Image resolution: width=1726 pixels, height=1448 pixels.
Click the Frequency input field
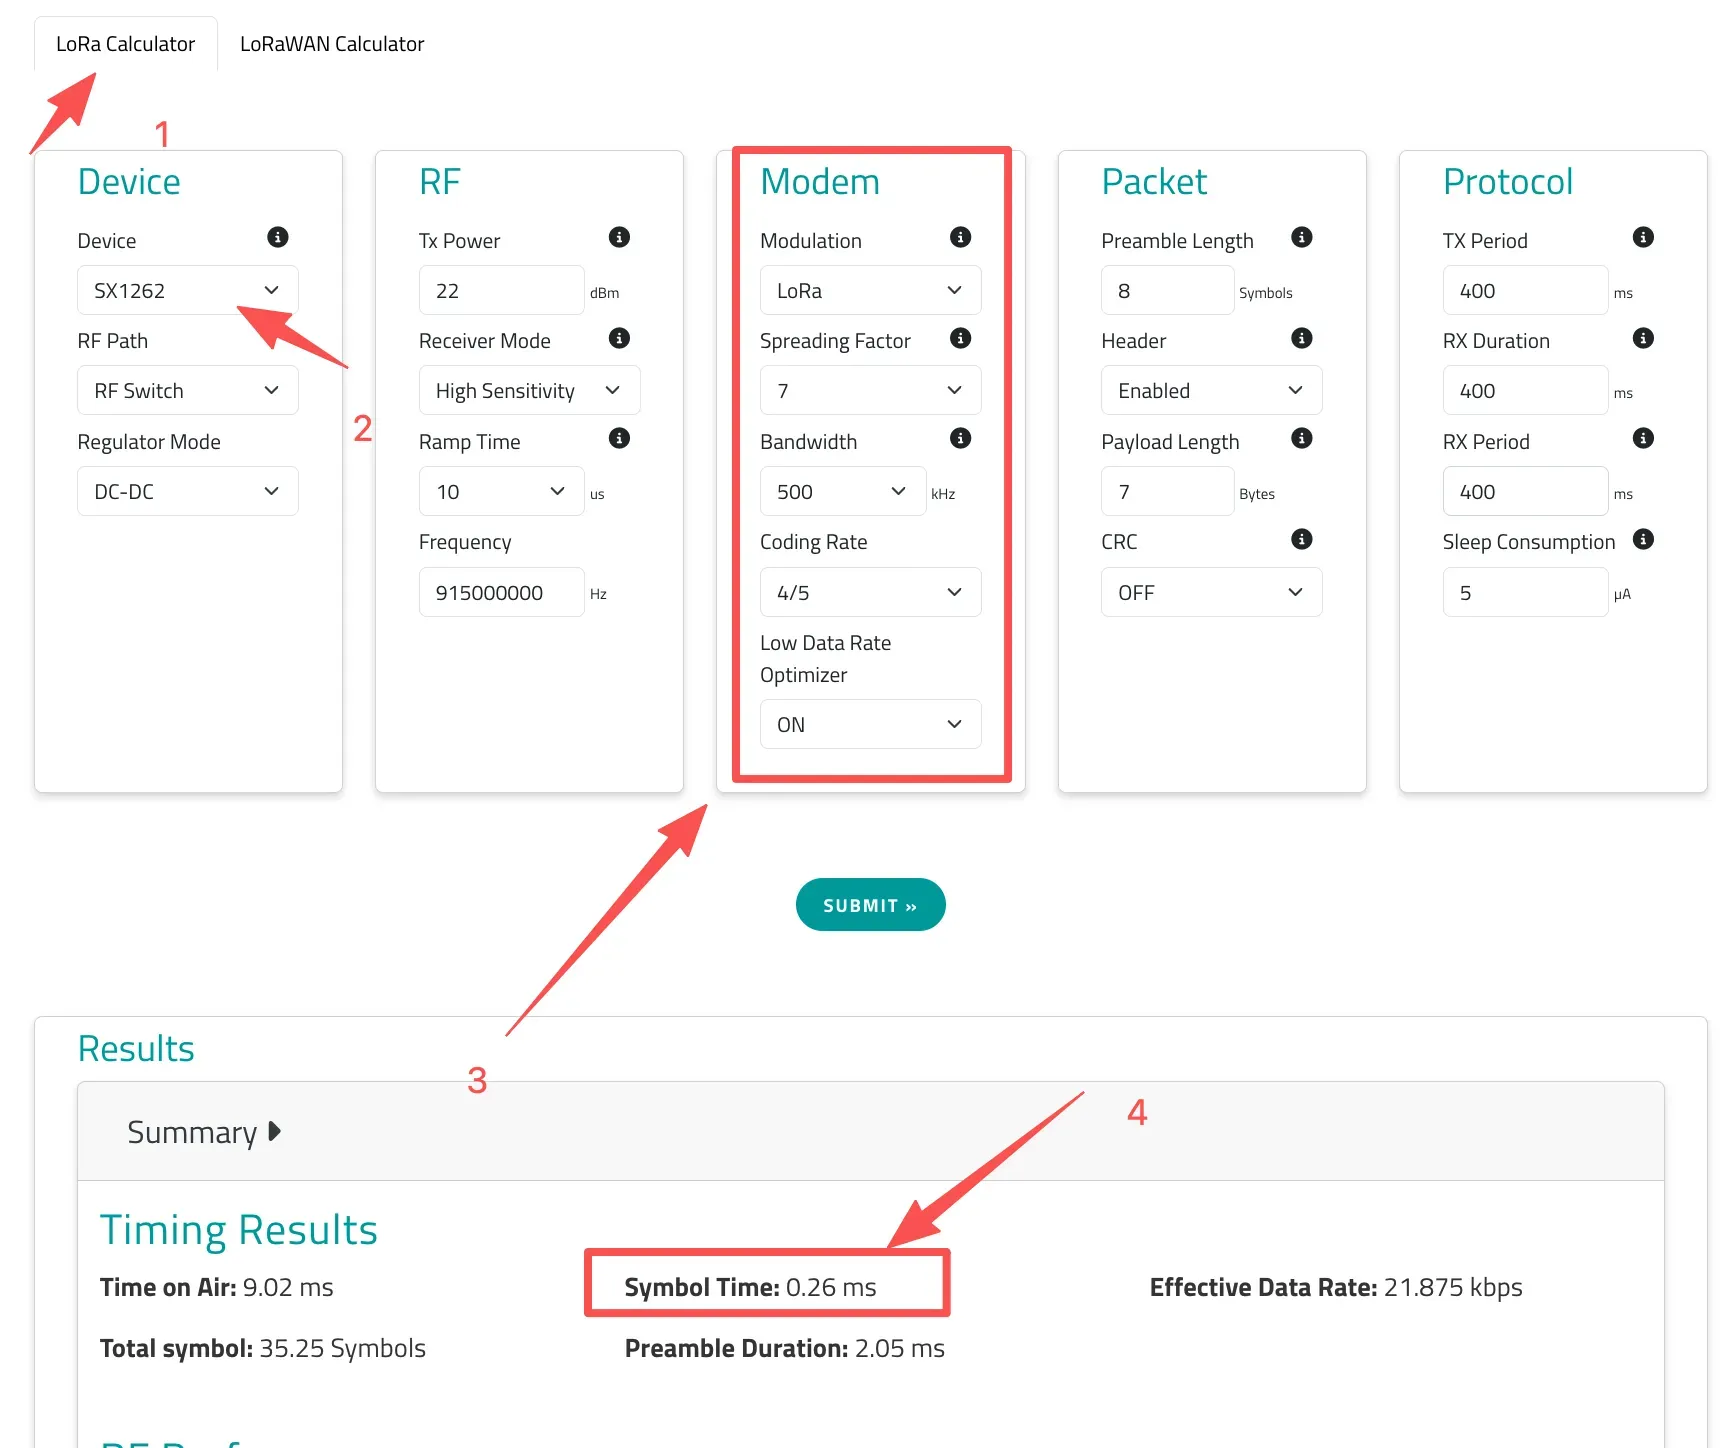501,592
